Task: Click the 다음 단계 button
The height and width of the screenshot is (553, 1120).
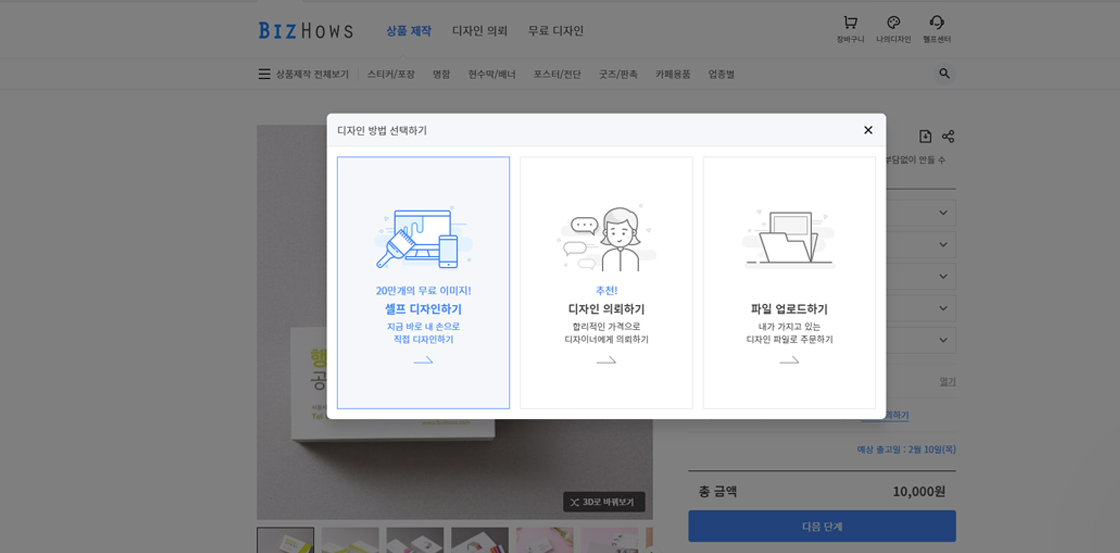Action: (x=822, y=526)
